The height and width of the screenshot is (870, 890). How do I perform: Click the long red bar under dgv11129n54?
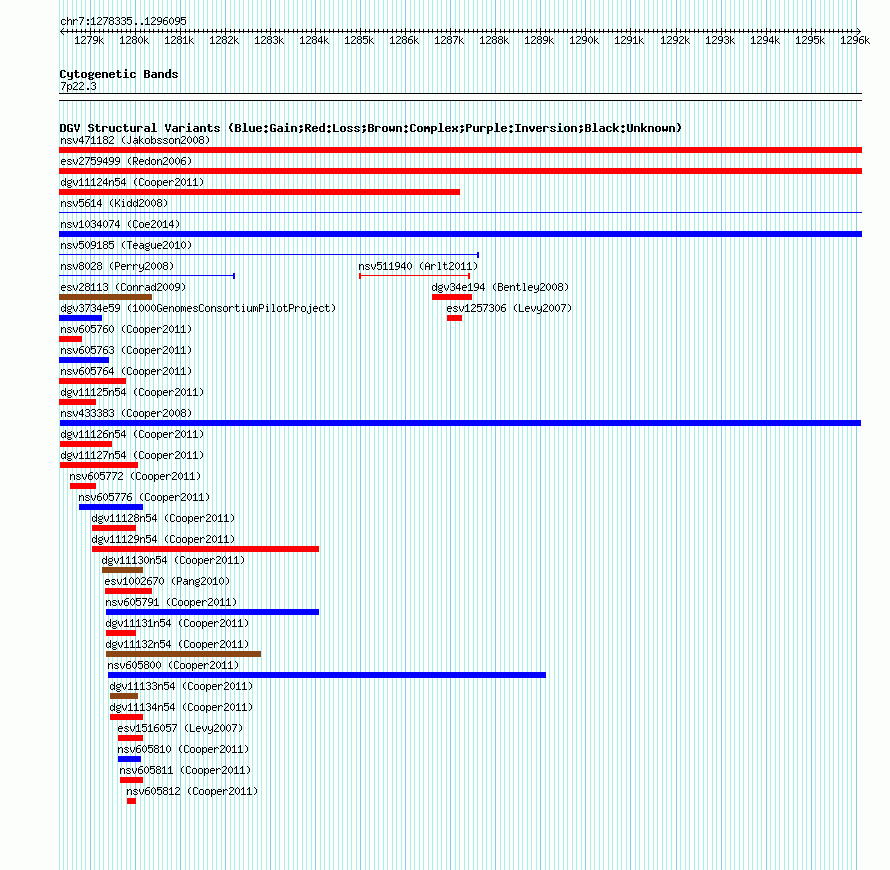point(205,549)
